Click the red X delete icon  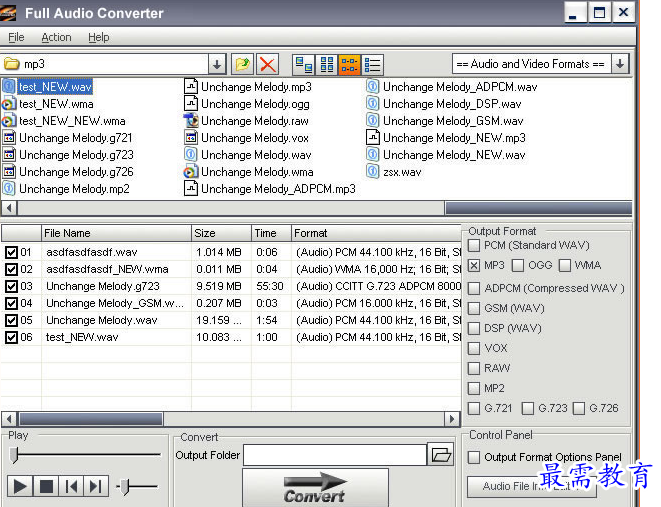click(x=267, y=65)
